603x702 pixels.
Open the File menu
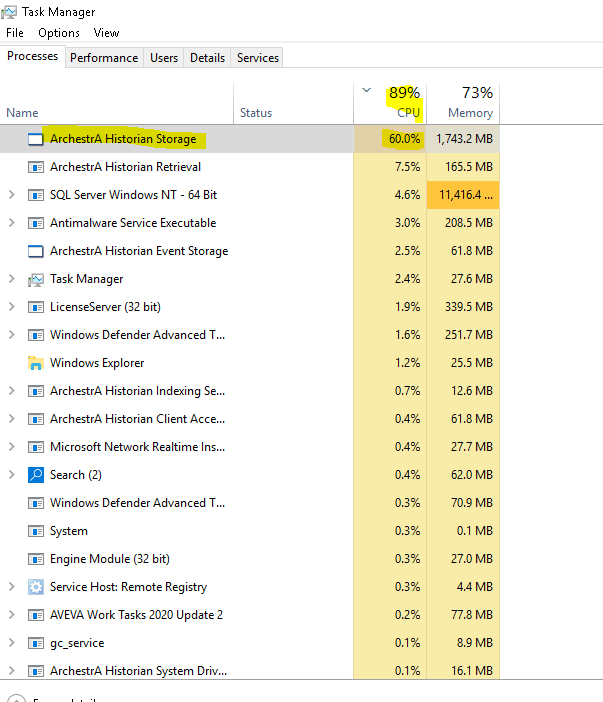(15, 33)
